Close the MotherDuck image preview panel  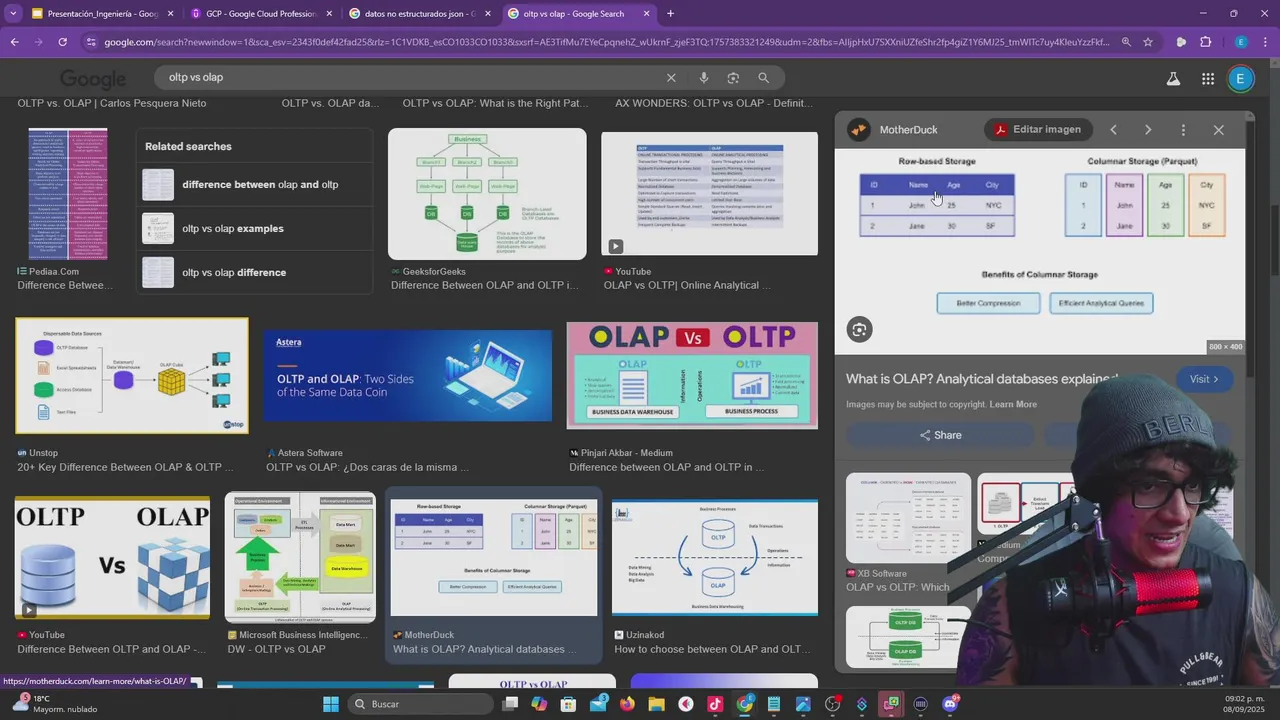click(x=1218, y=130)
